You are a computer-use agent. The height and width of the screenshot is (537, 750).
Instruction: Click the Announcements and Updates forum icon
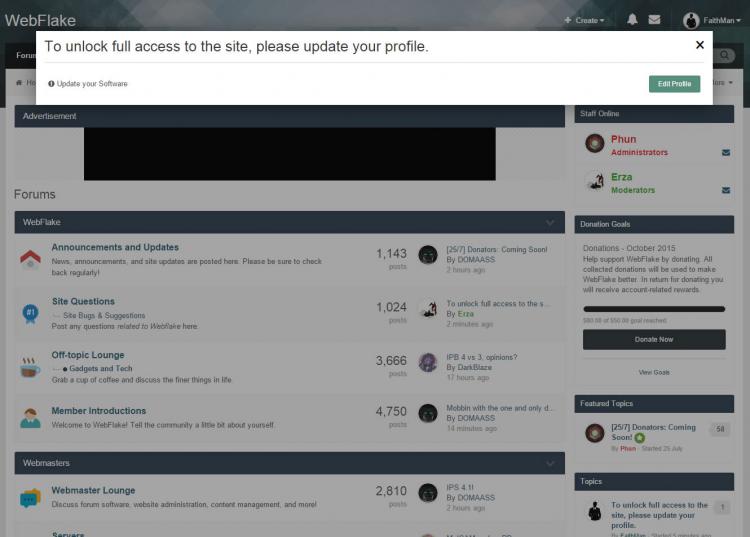tap(30, 259)
